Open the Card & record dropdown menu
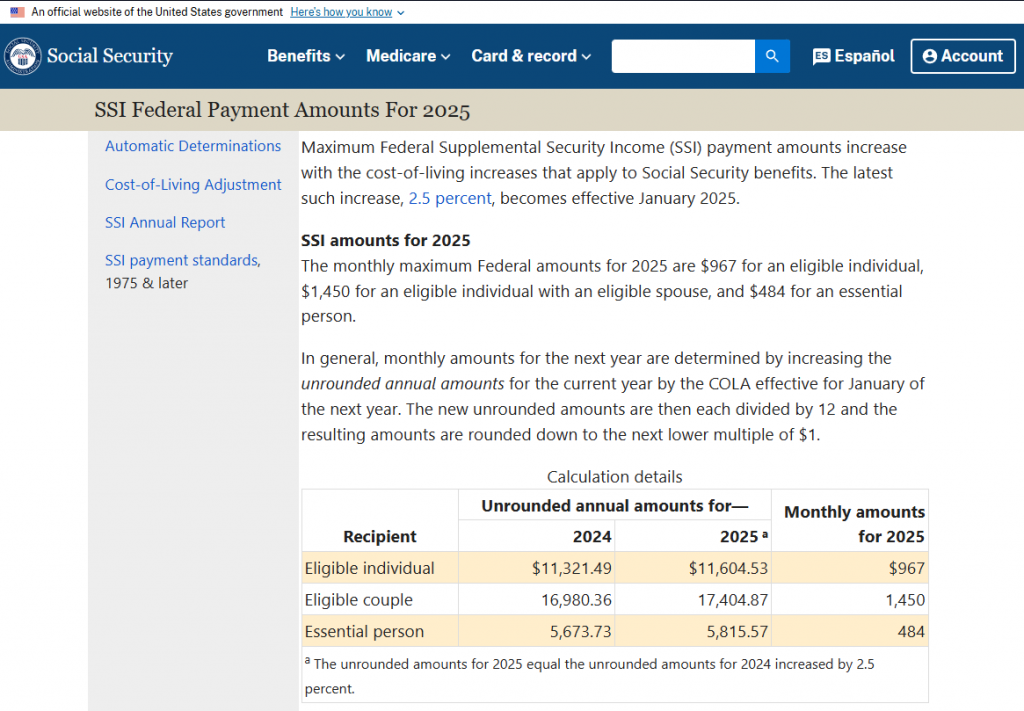The image size is (1024, 711). click(531, 56)
